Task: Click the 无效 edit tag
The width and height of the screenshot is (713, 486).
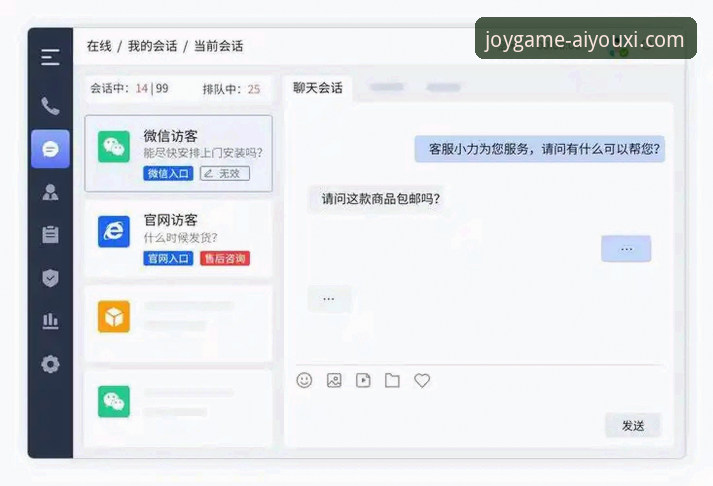Action: (225, 174)
